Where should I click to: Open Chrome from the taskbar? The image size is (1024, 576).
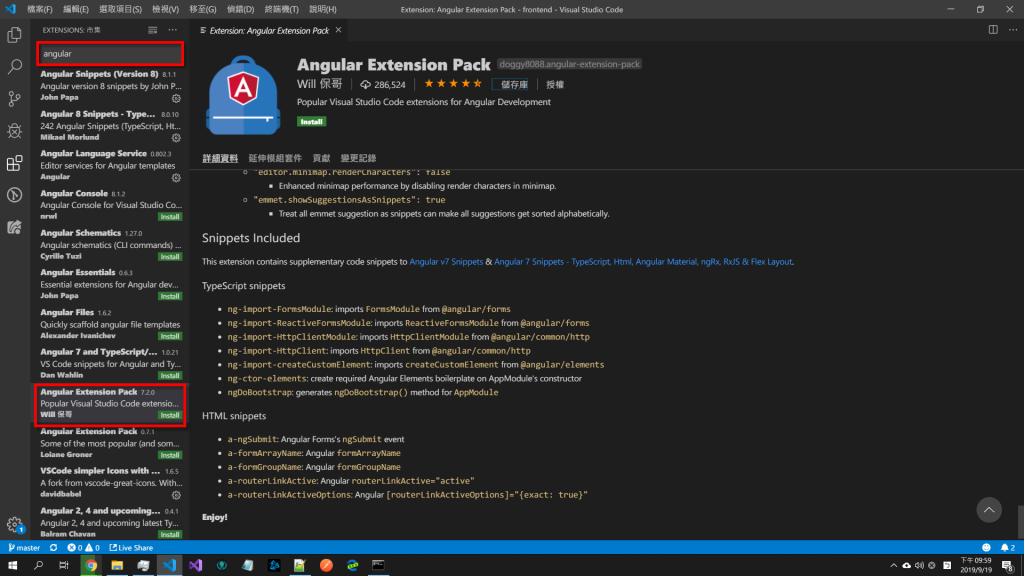(x=91, y=566)
